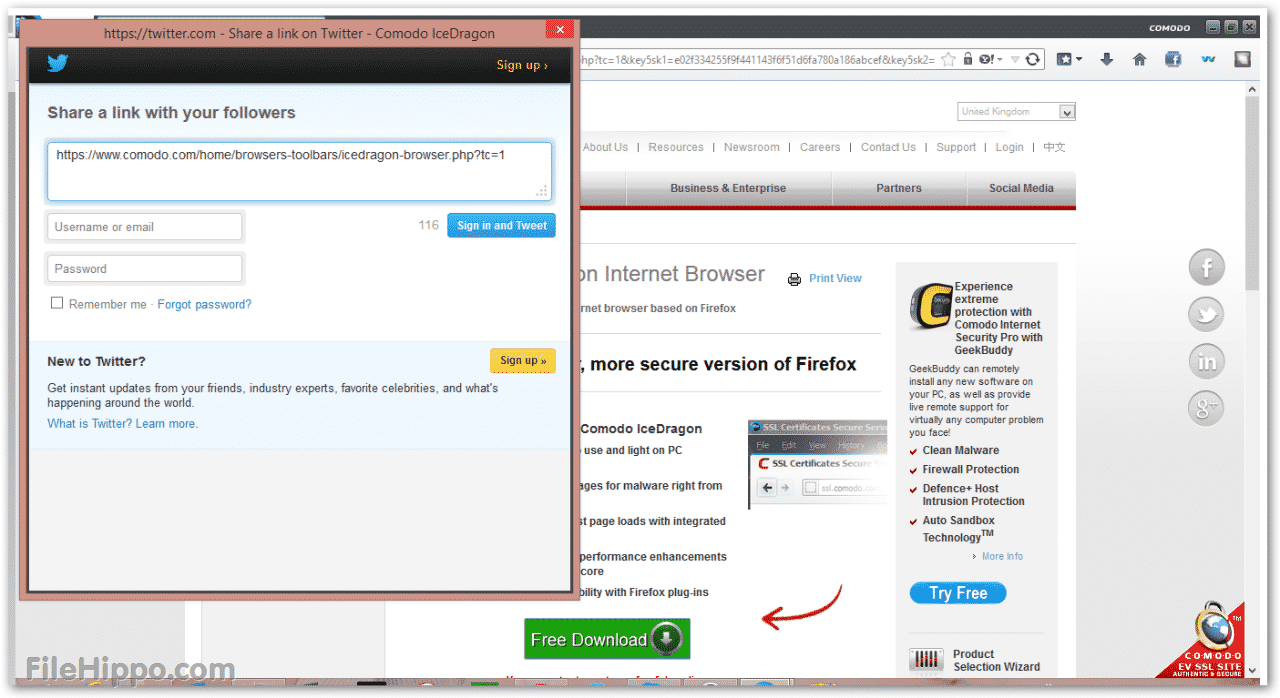The width and height of the screenshot is (1280, 698).
Task: Enable the Remember me checkbox
Action: pos(57,303)
